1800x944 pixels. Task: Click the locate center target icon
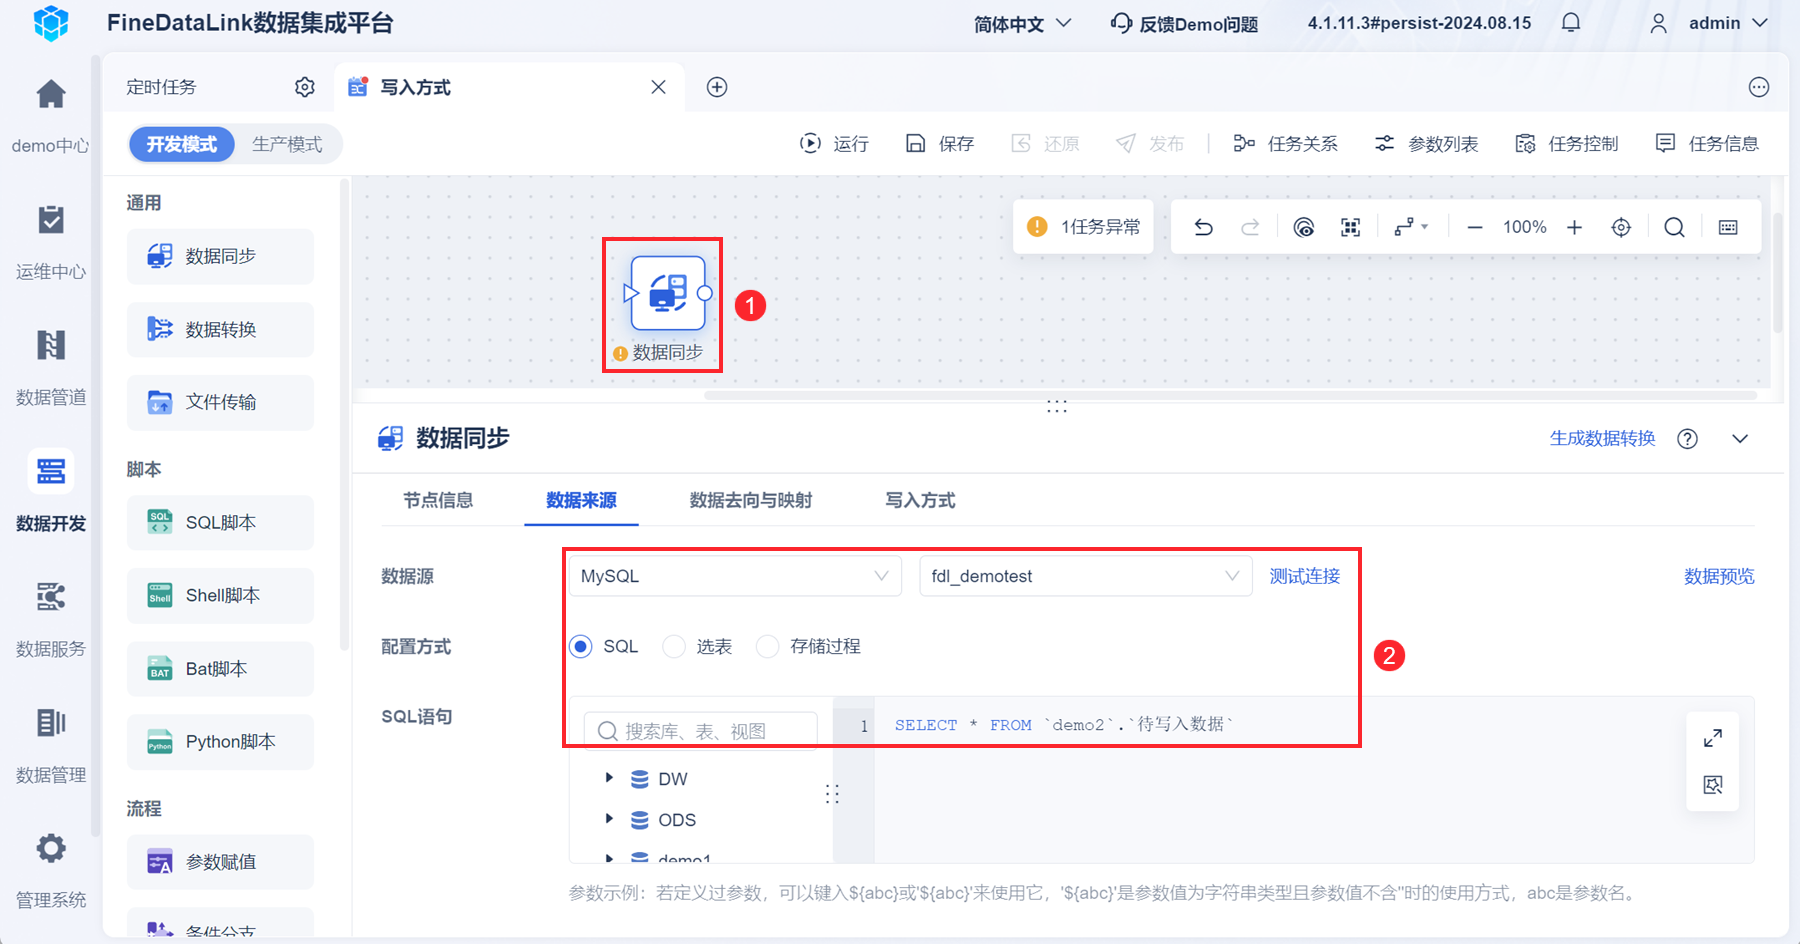[1621, 228]
